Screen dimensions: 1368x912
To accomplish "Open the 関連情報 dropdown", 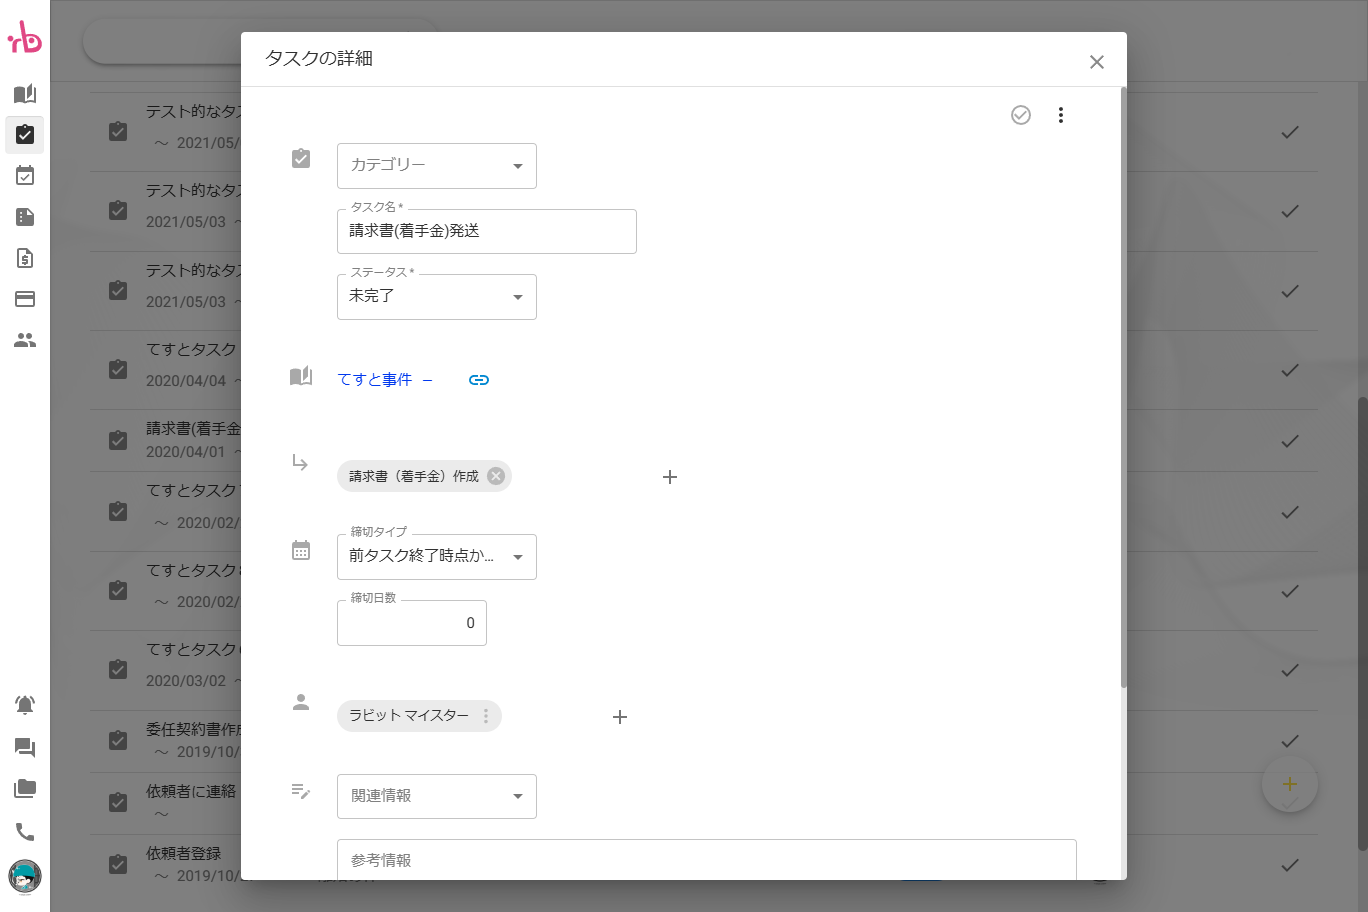I will tap(437, 796).
